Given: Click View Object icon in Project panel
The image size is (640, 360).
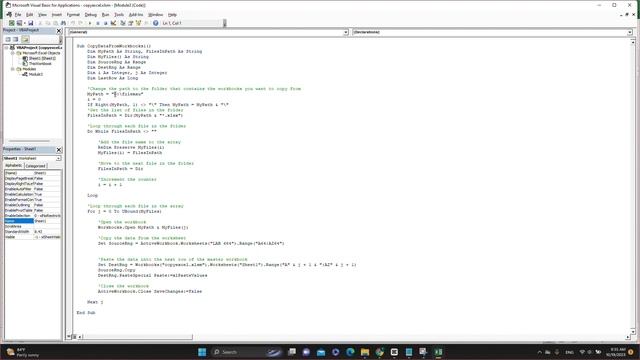Looking at the screenshot, I should pos(16,39).
